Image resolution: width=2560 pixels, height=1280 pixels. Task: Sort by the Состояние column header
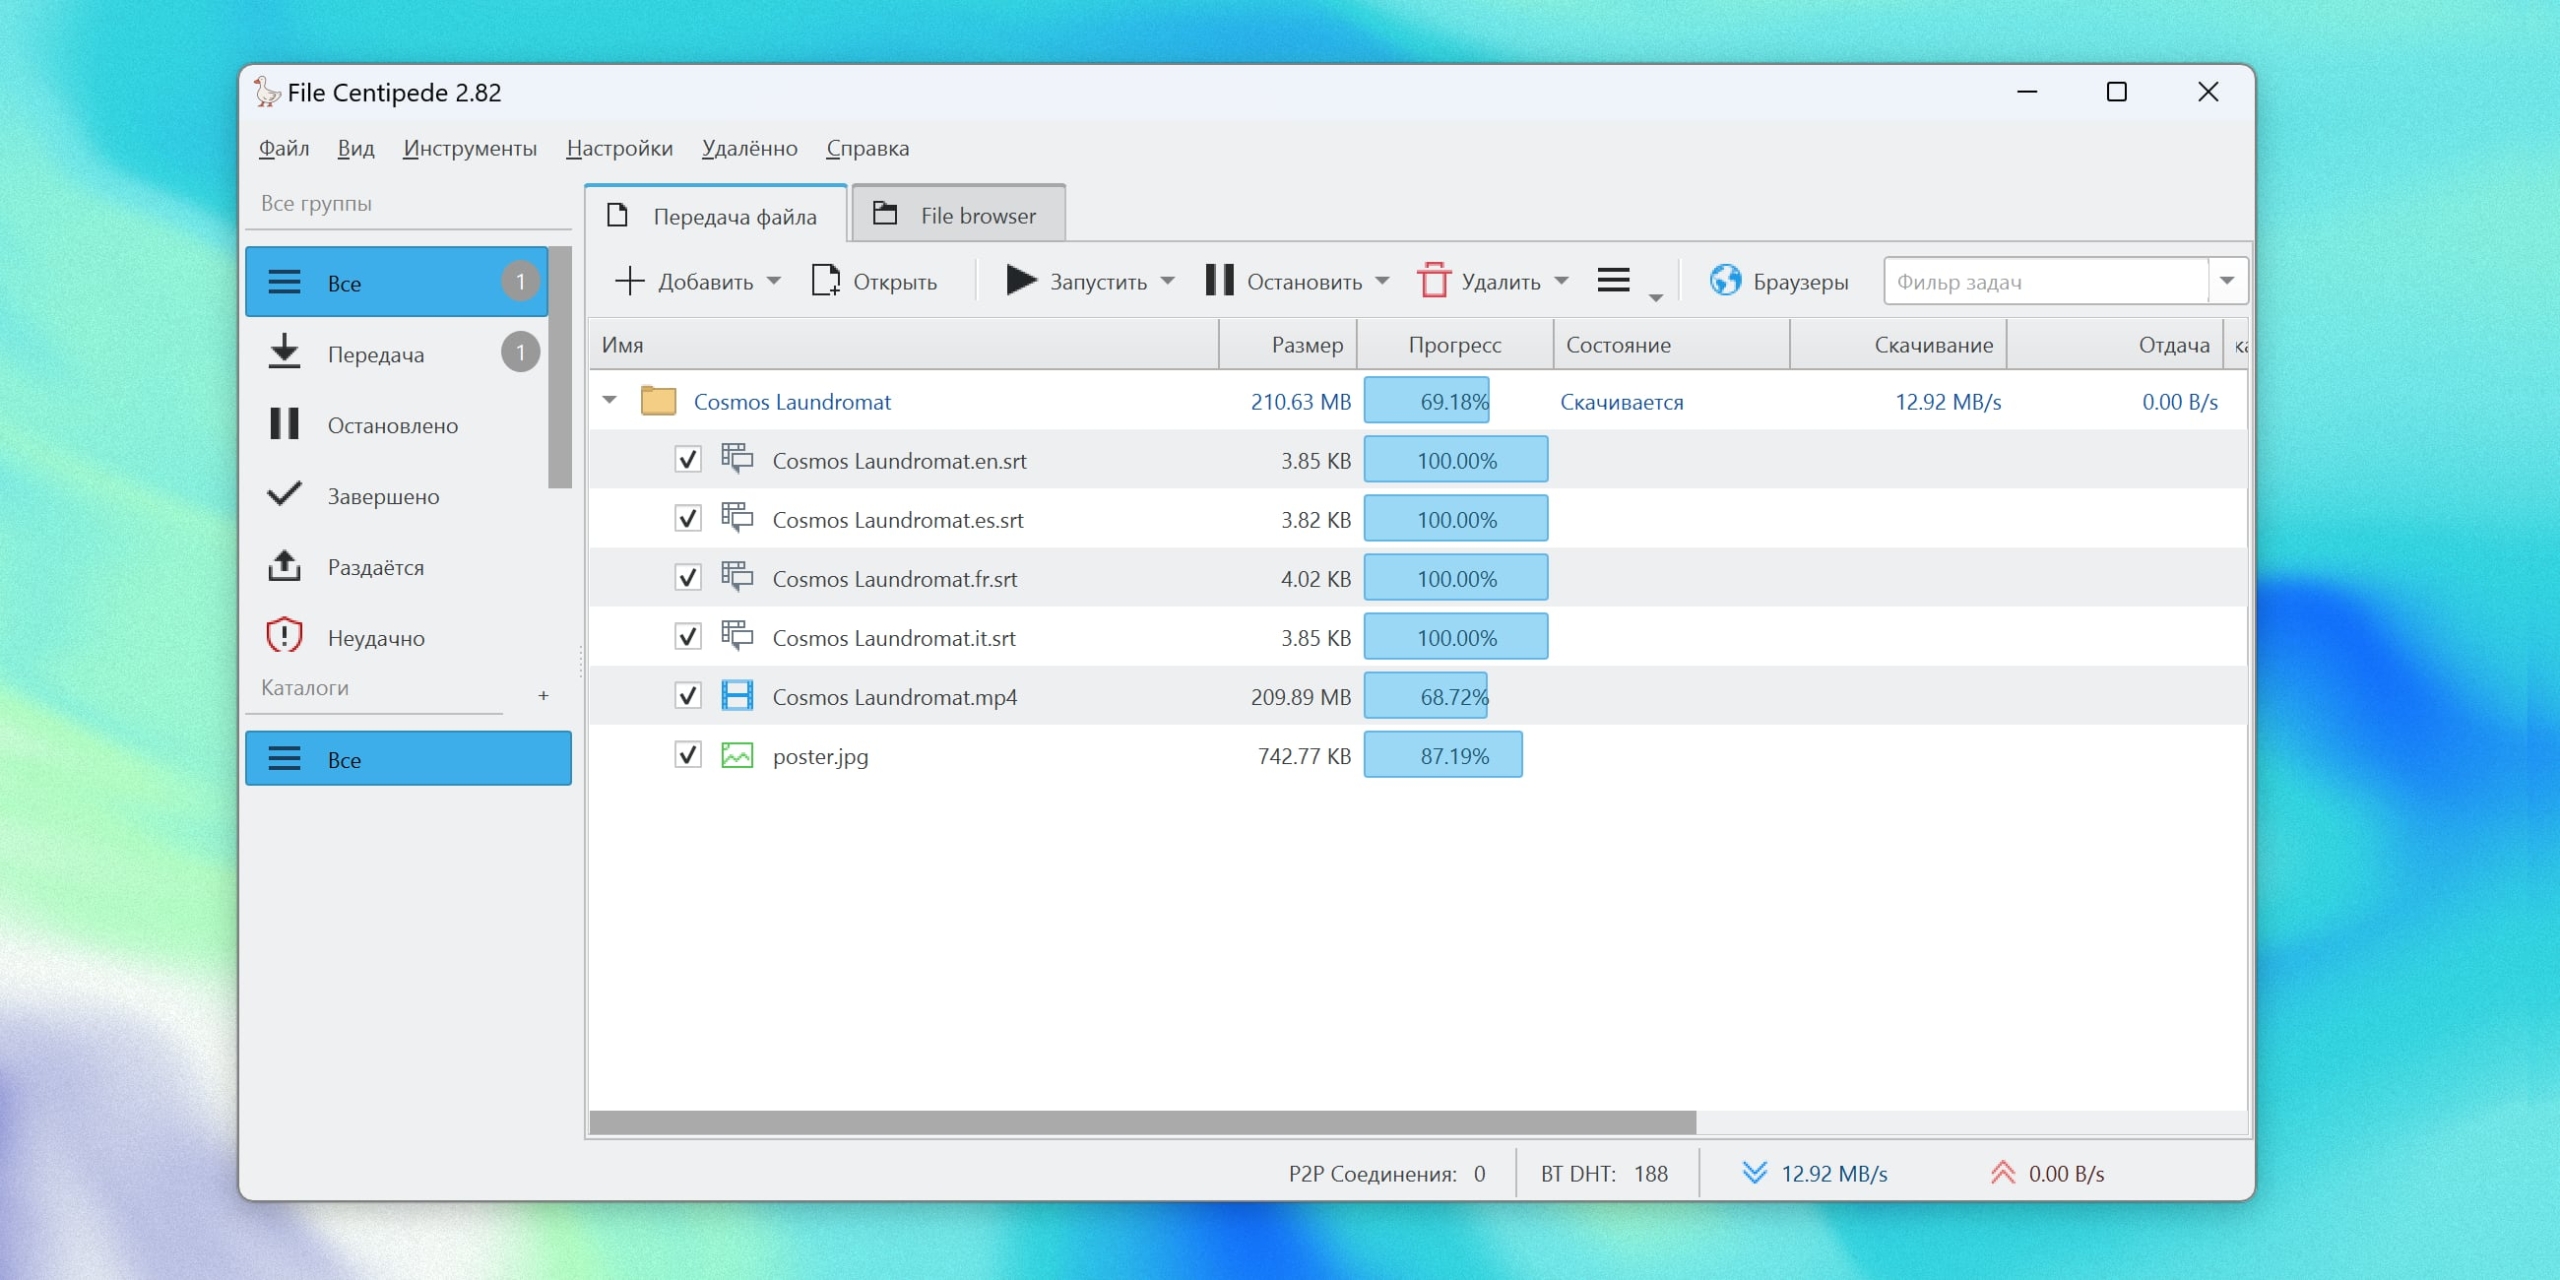click(x=1671, y=345)
